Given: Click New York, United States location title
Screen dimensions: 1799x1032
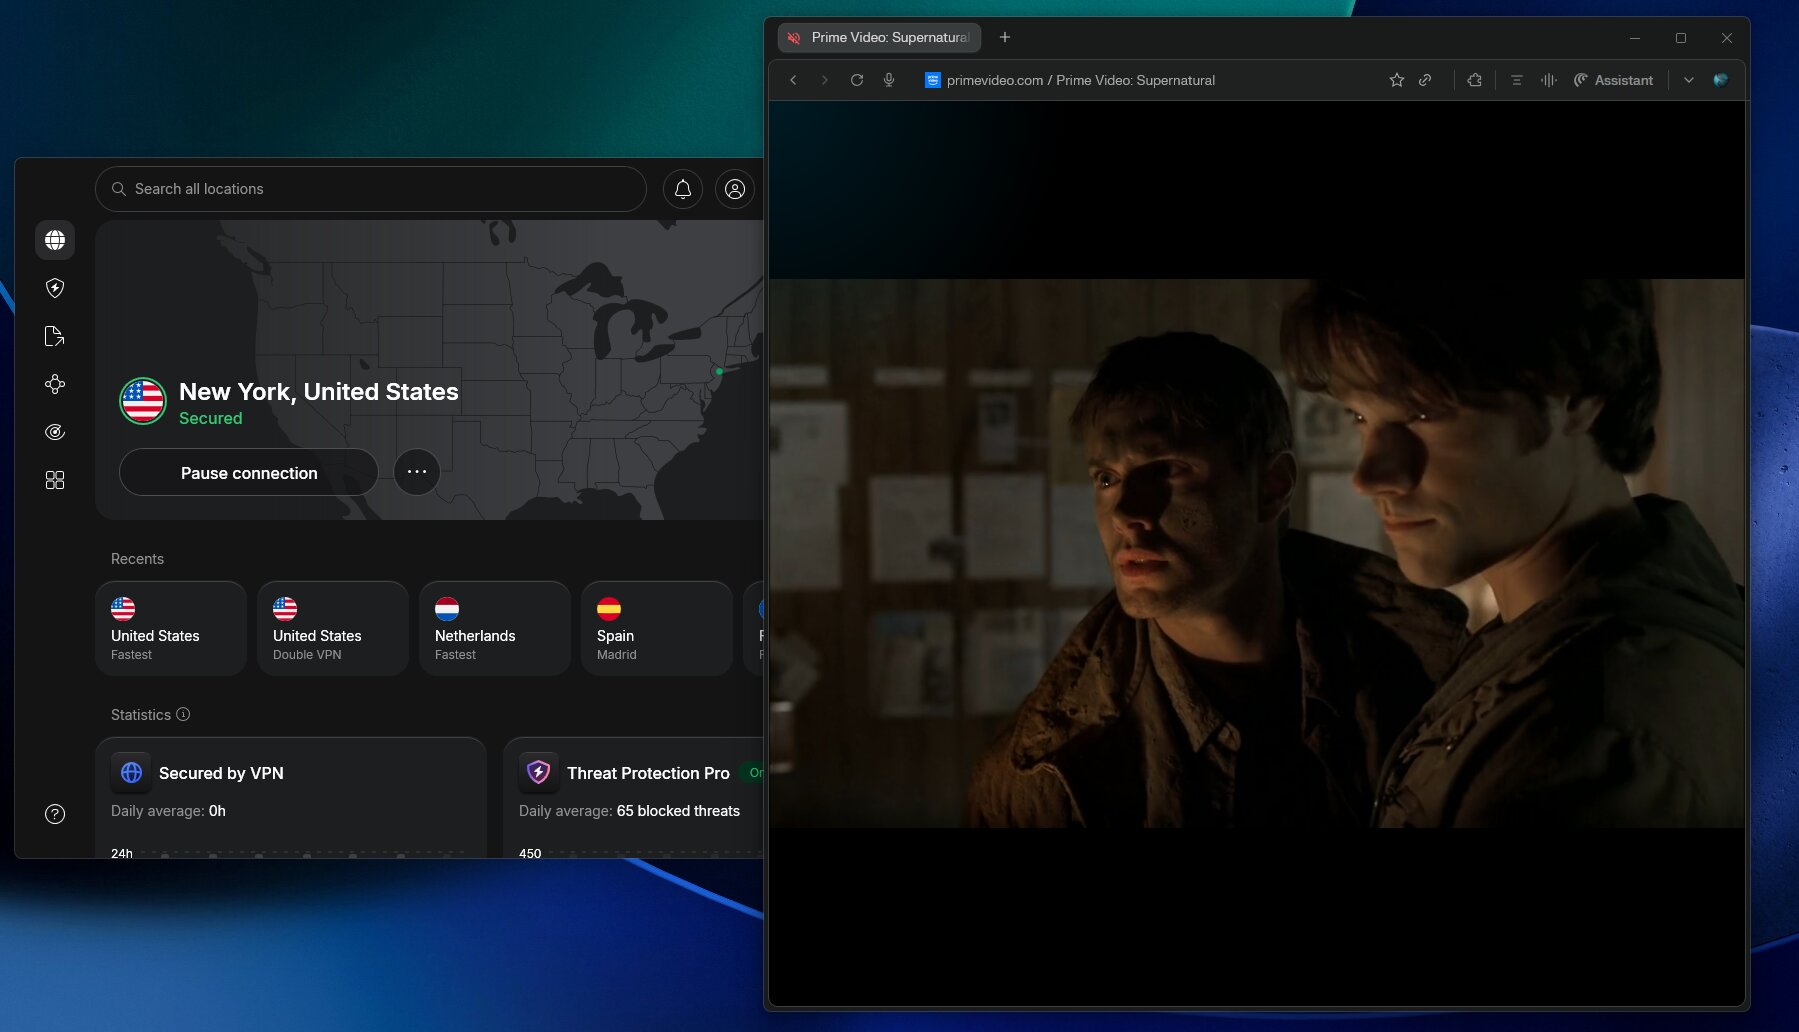Looking at the screenshot, I should [x=318, y=391].
